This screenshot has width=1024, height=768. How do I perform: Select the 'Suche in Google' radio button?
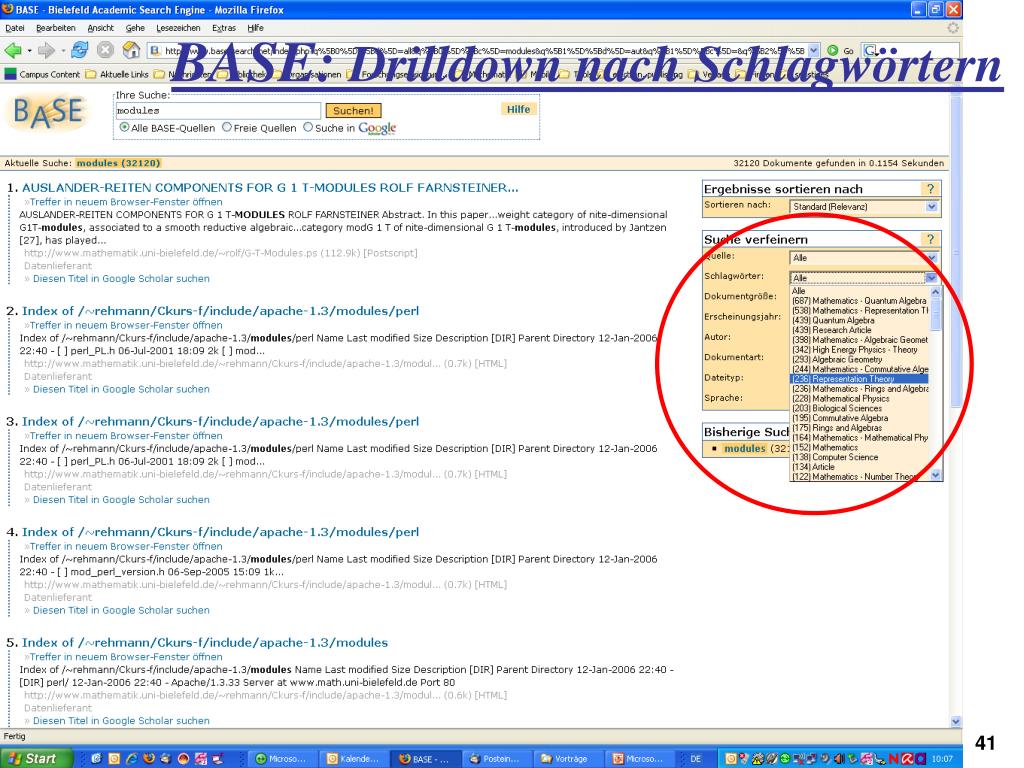308,127
